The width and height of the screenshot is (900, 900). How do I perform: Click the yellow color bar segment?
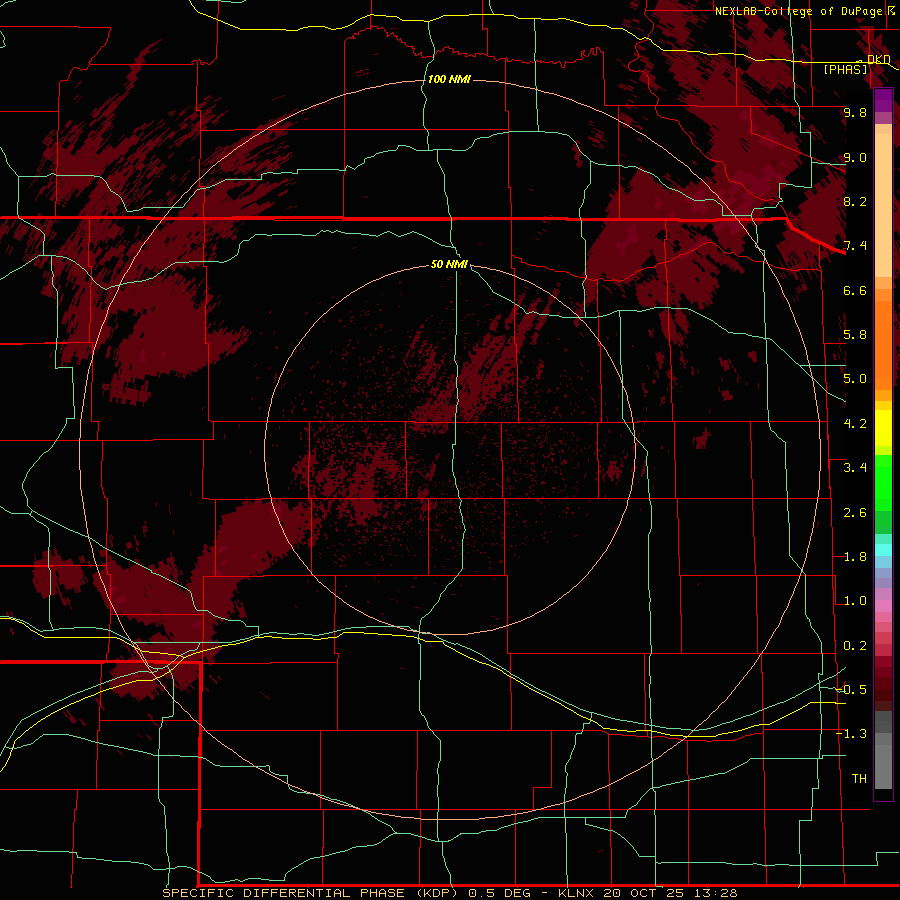pyautogui.click(x=883, y=428)
